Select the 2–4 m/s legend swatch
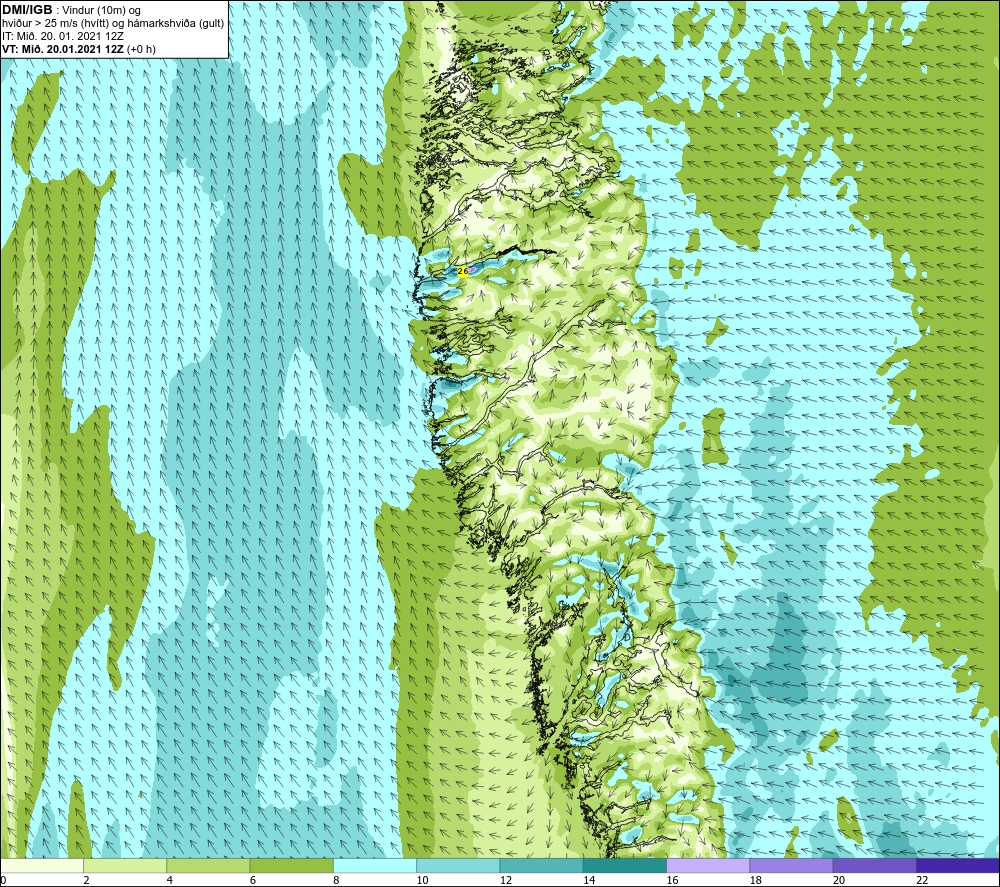Viewport: 1000px width, 887px height. 125,865
